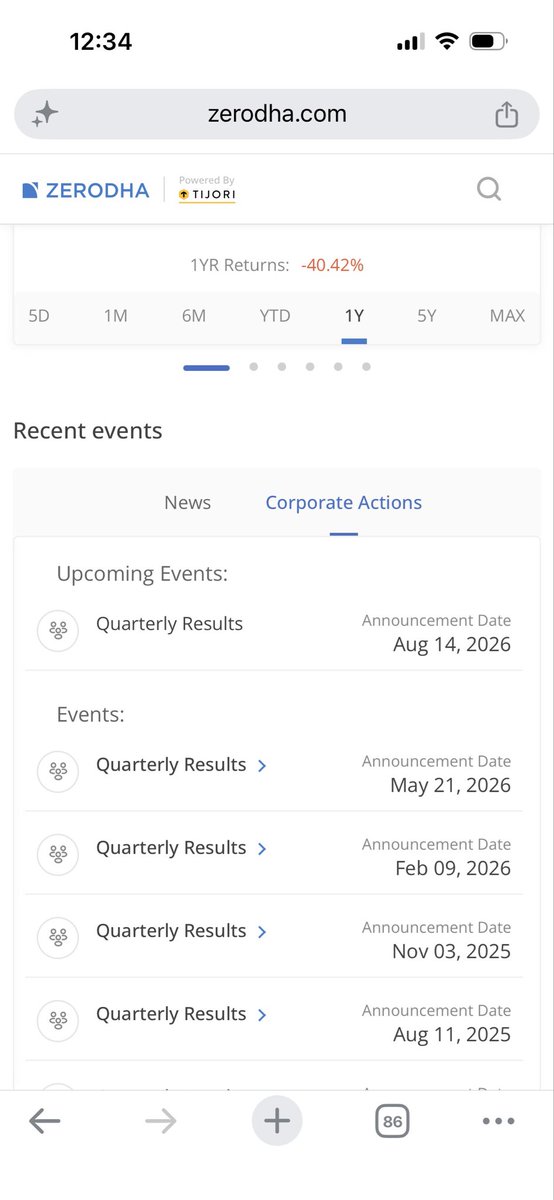This screenshot has width=554, height=1200.
Task: Select the YTD chart range
Action: coord(275,315)
